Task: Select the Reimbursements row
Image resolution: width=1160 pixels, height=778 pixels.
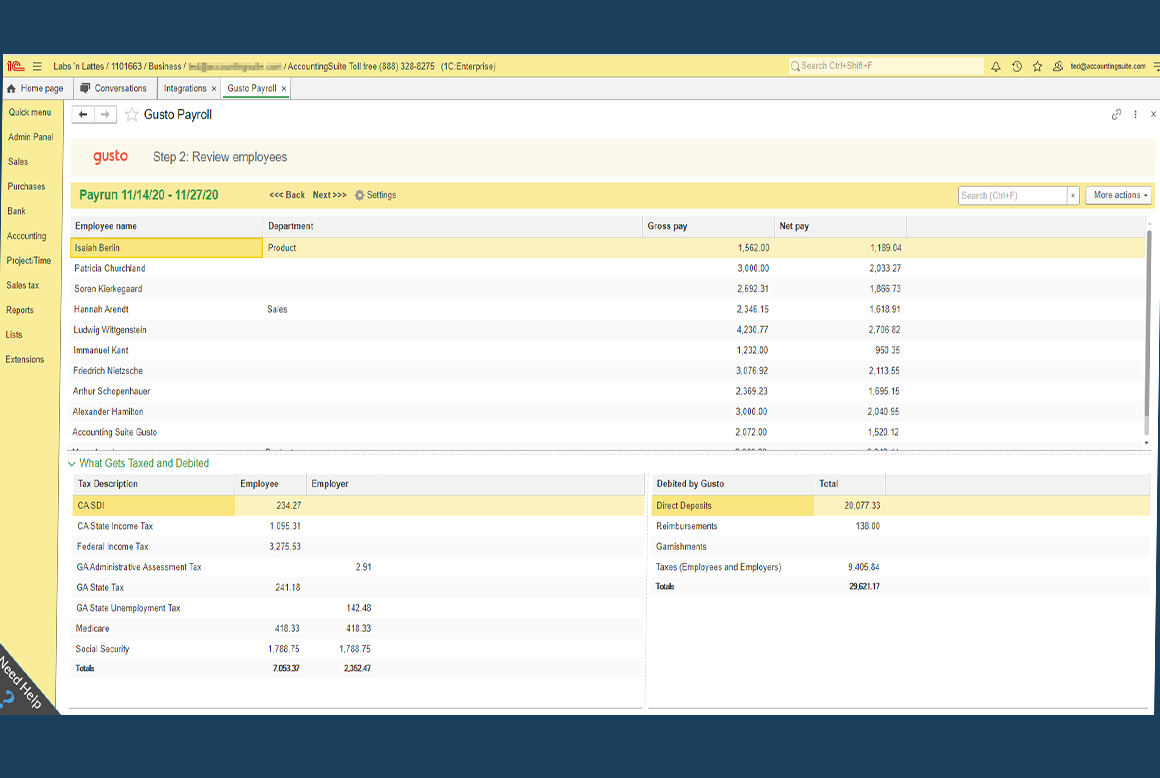Action: [x=900, y=527]
